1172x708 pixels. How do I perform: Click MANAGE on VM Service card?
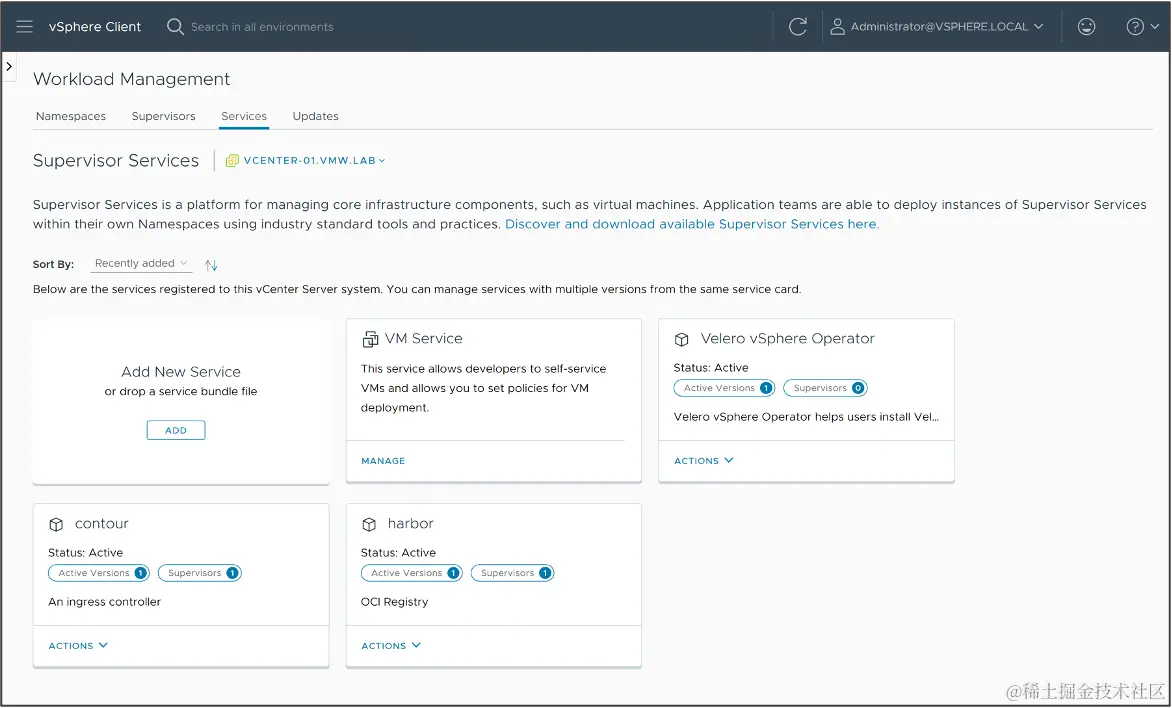(x=383, y=461)
